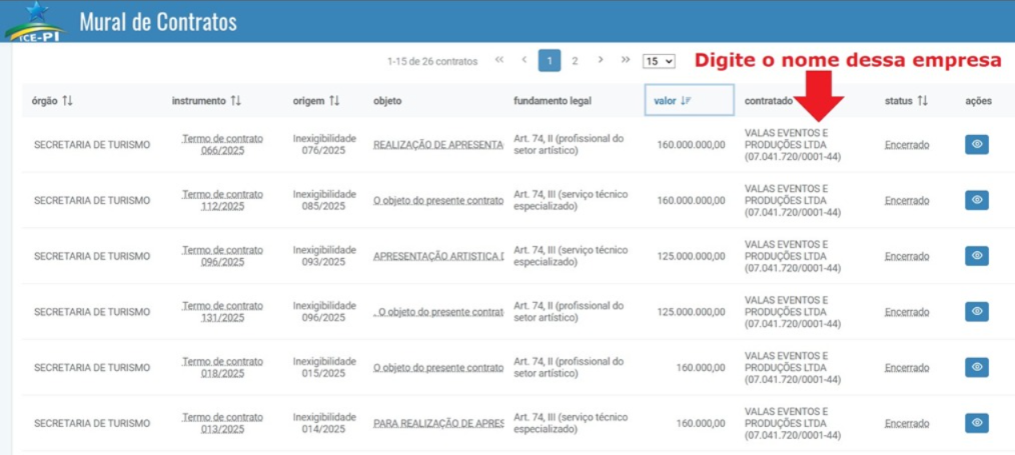Click Inexigibilidade 014/2025 cell
The height and width of the screenshot is (455, 1015).
324,423
